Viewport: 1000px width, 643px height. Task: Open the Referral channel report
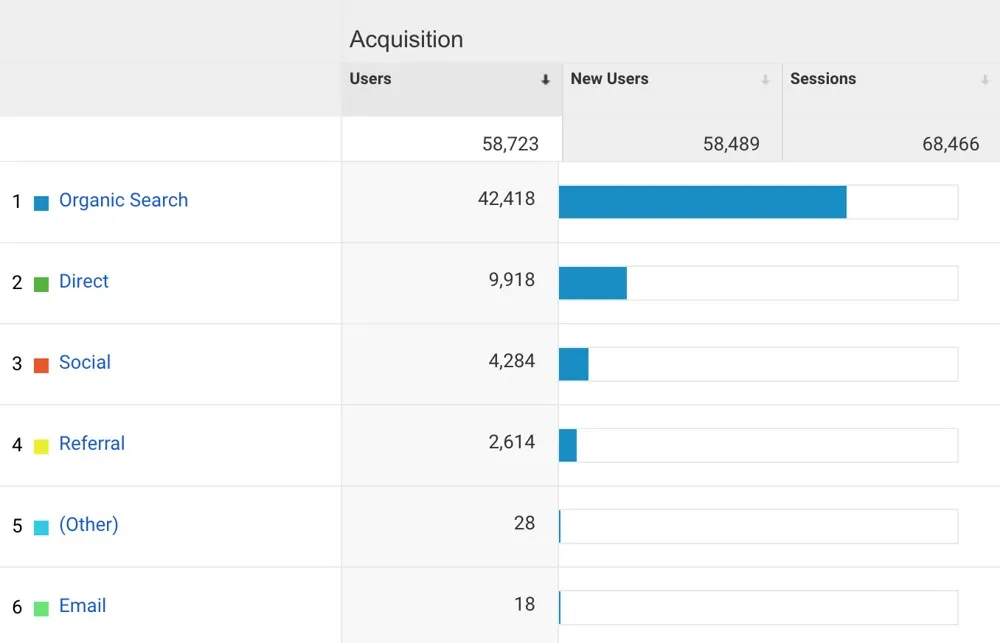coord(91,444)
